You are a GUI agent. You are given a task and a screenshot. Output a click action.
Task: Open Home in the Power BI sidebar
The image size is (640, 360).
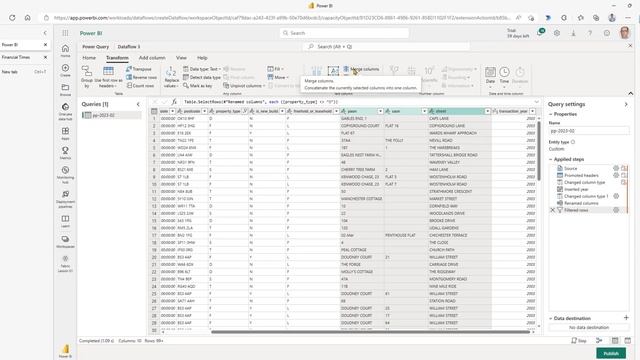click(65, 51)
